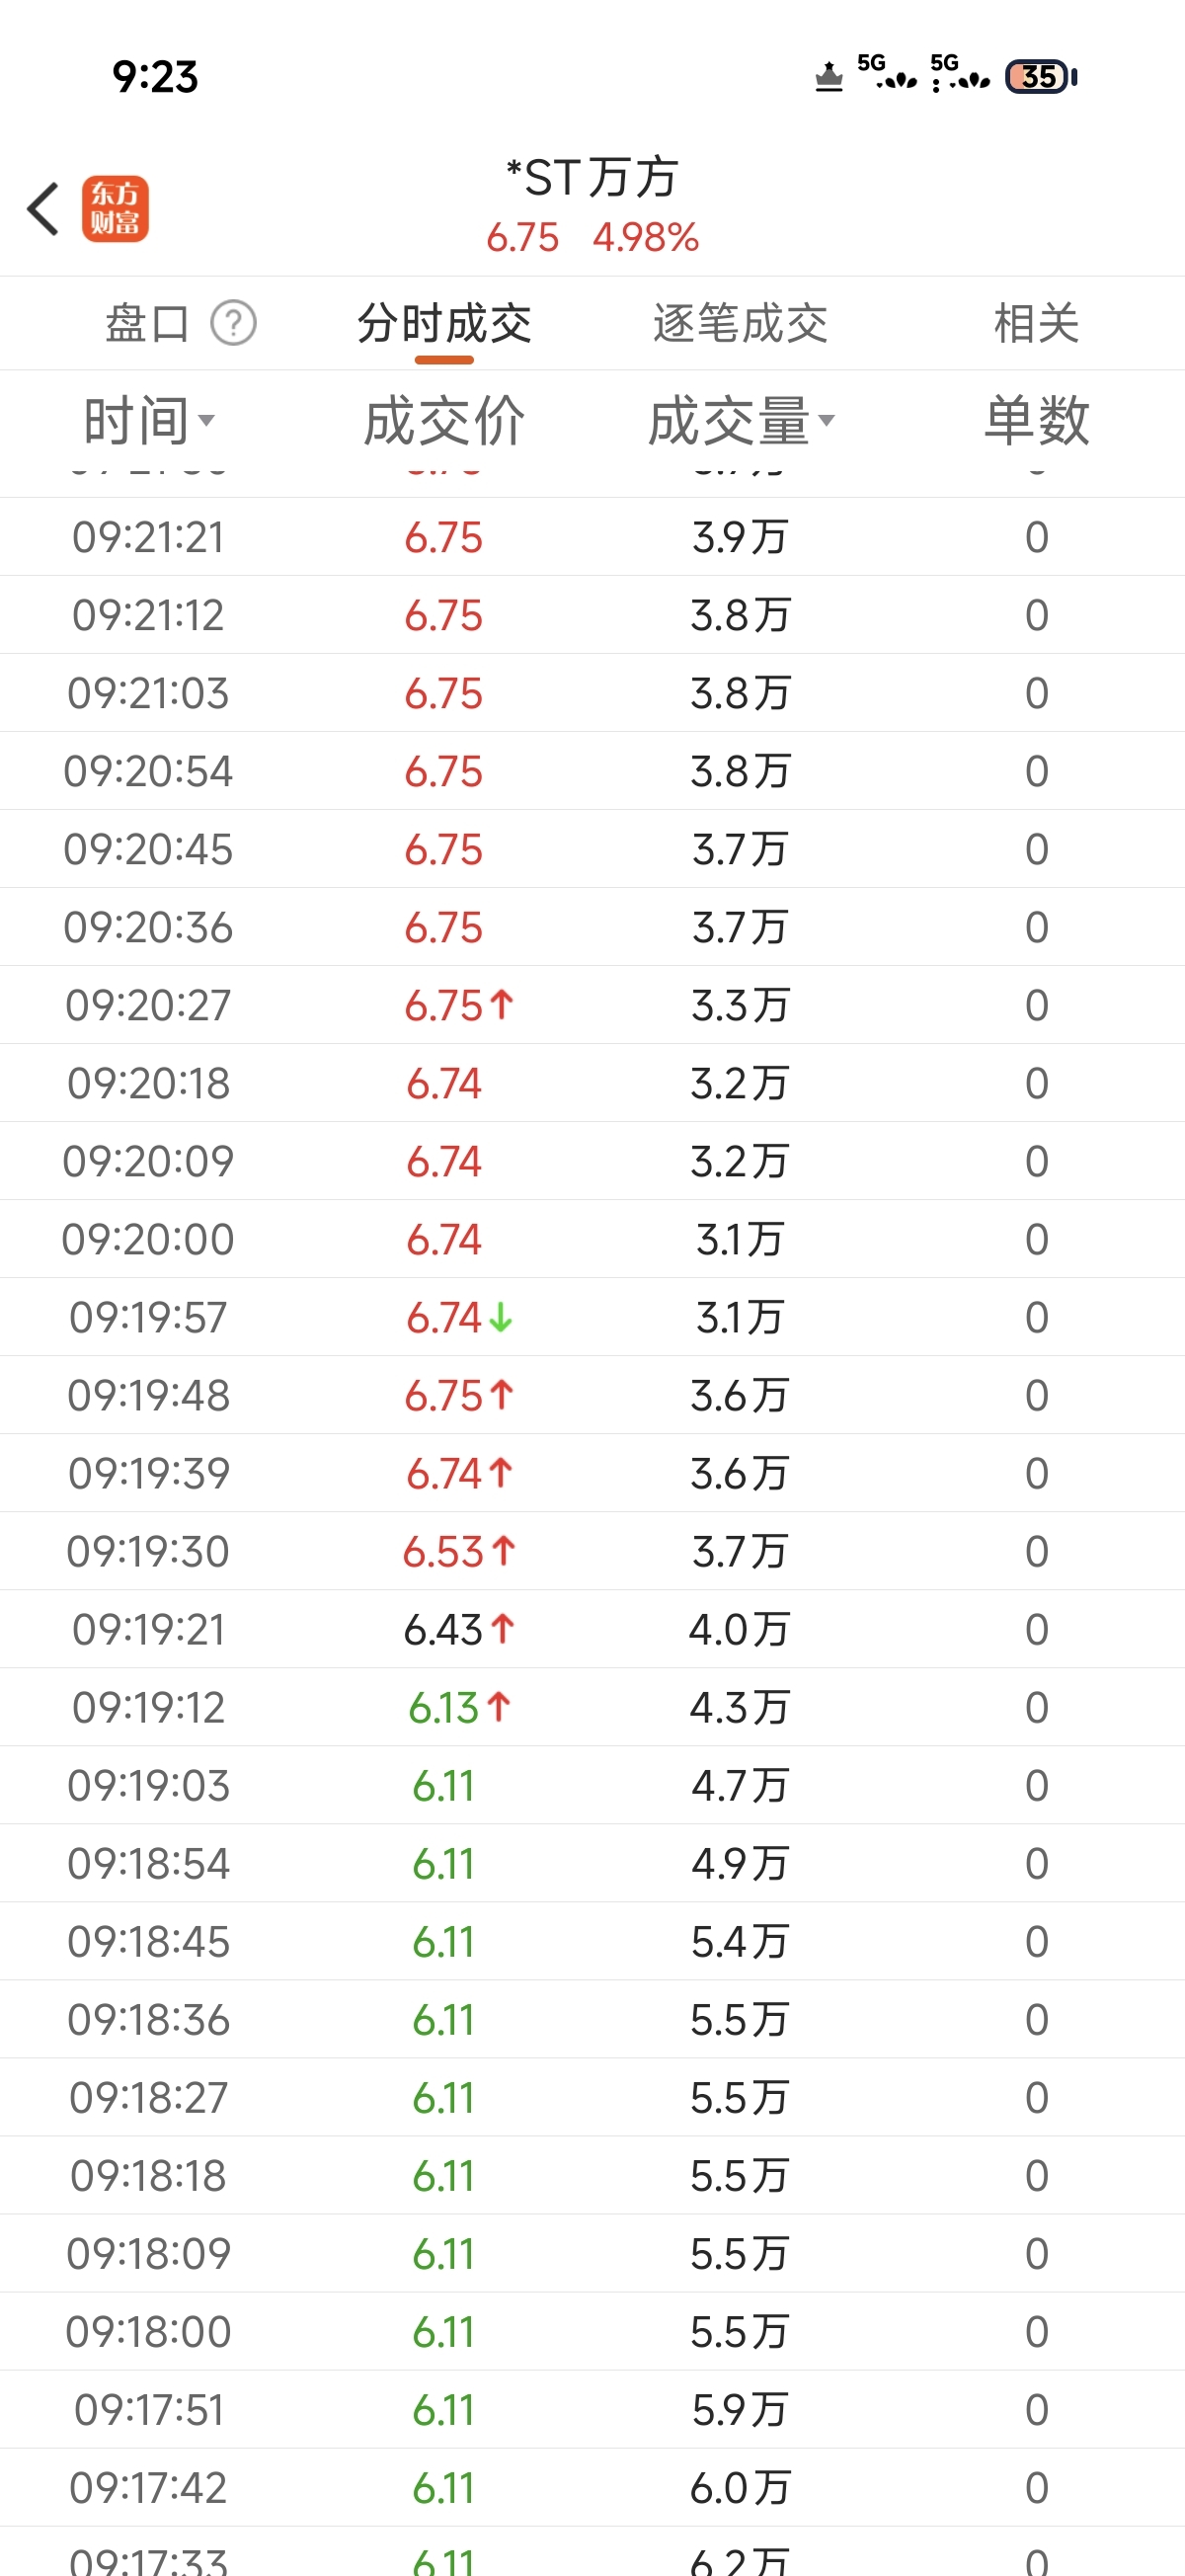Tap the green down arrow at 09:19:57
The height and width of the screenshot is (2576, 1185).
click(501, 1317)
